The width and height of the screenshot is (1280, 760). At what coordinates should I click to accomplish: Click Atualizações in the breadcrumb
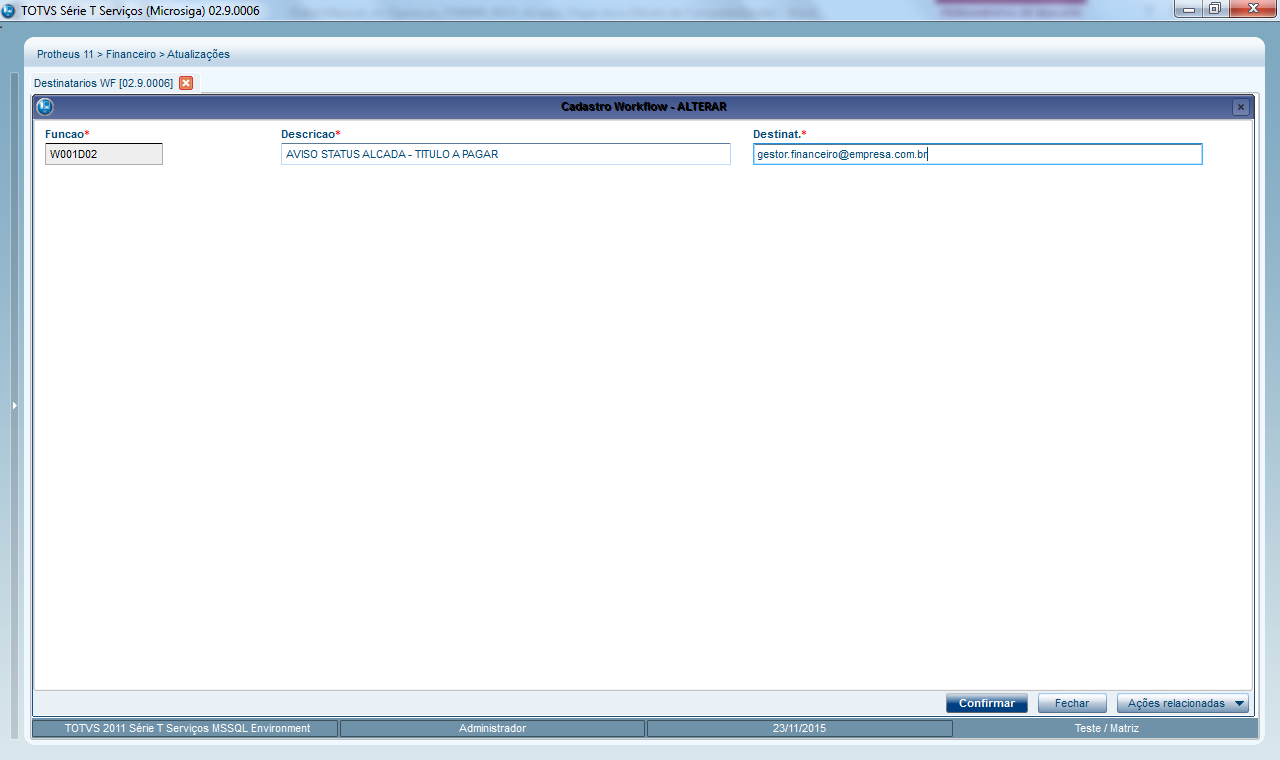[198, 54]
